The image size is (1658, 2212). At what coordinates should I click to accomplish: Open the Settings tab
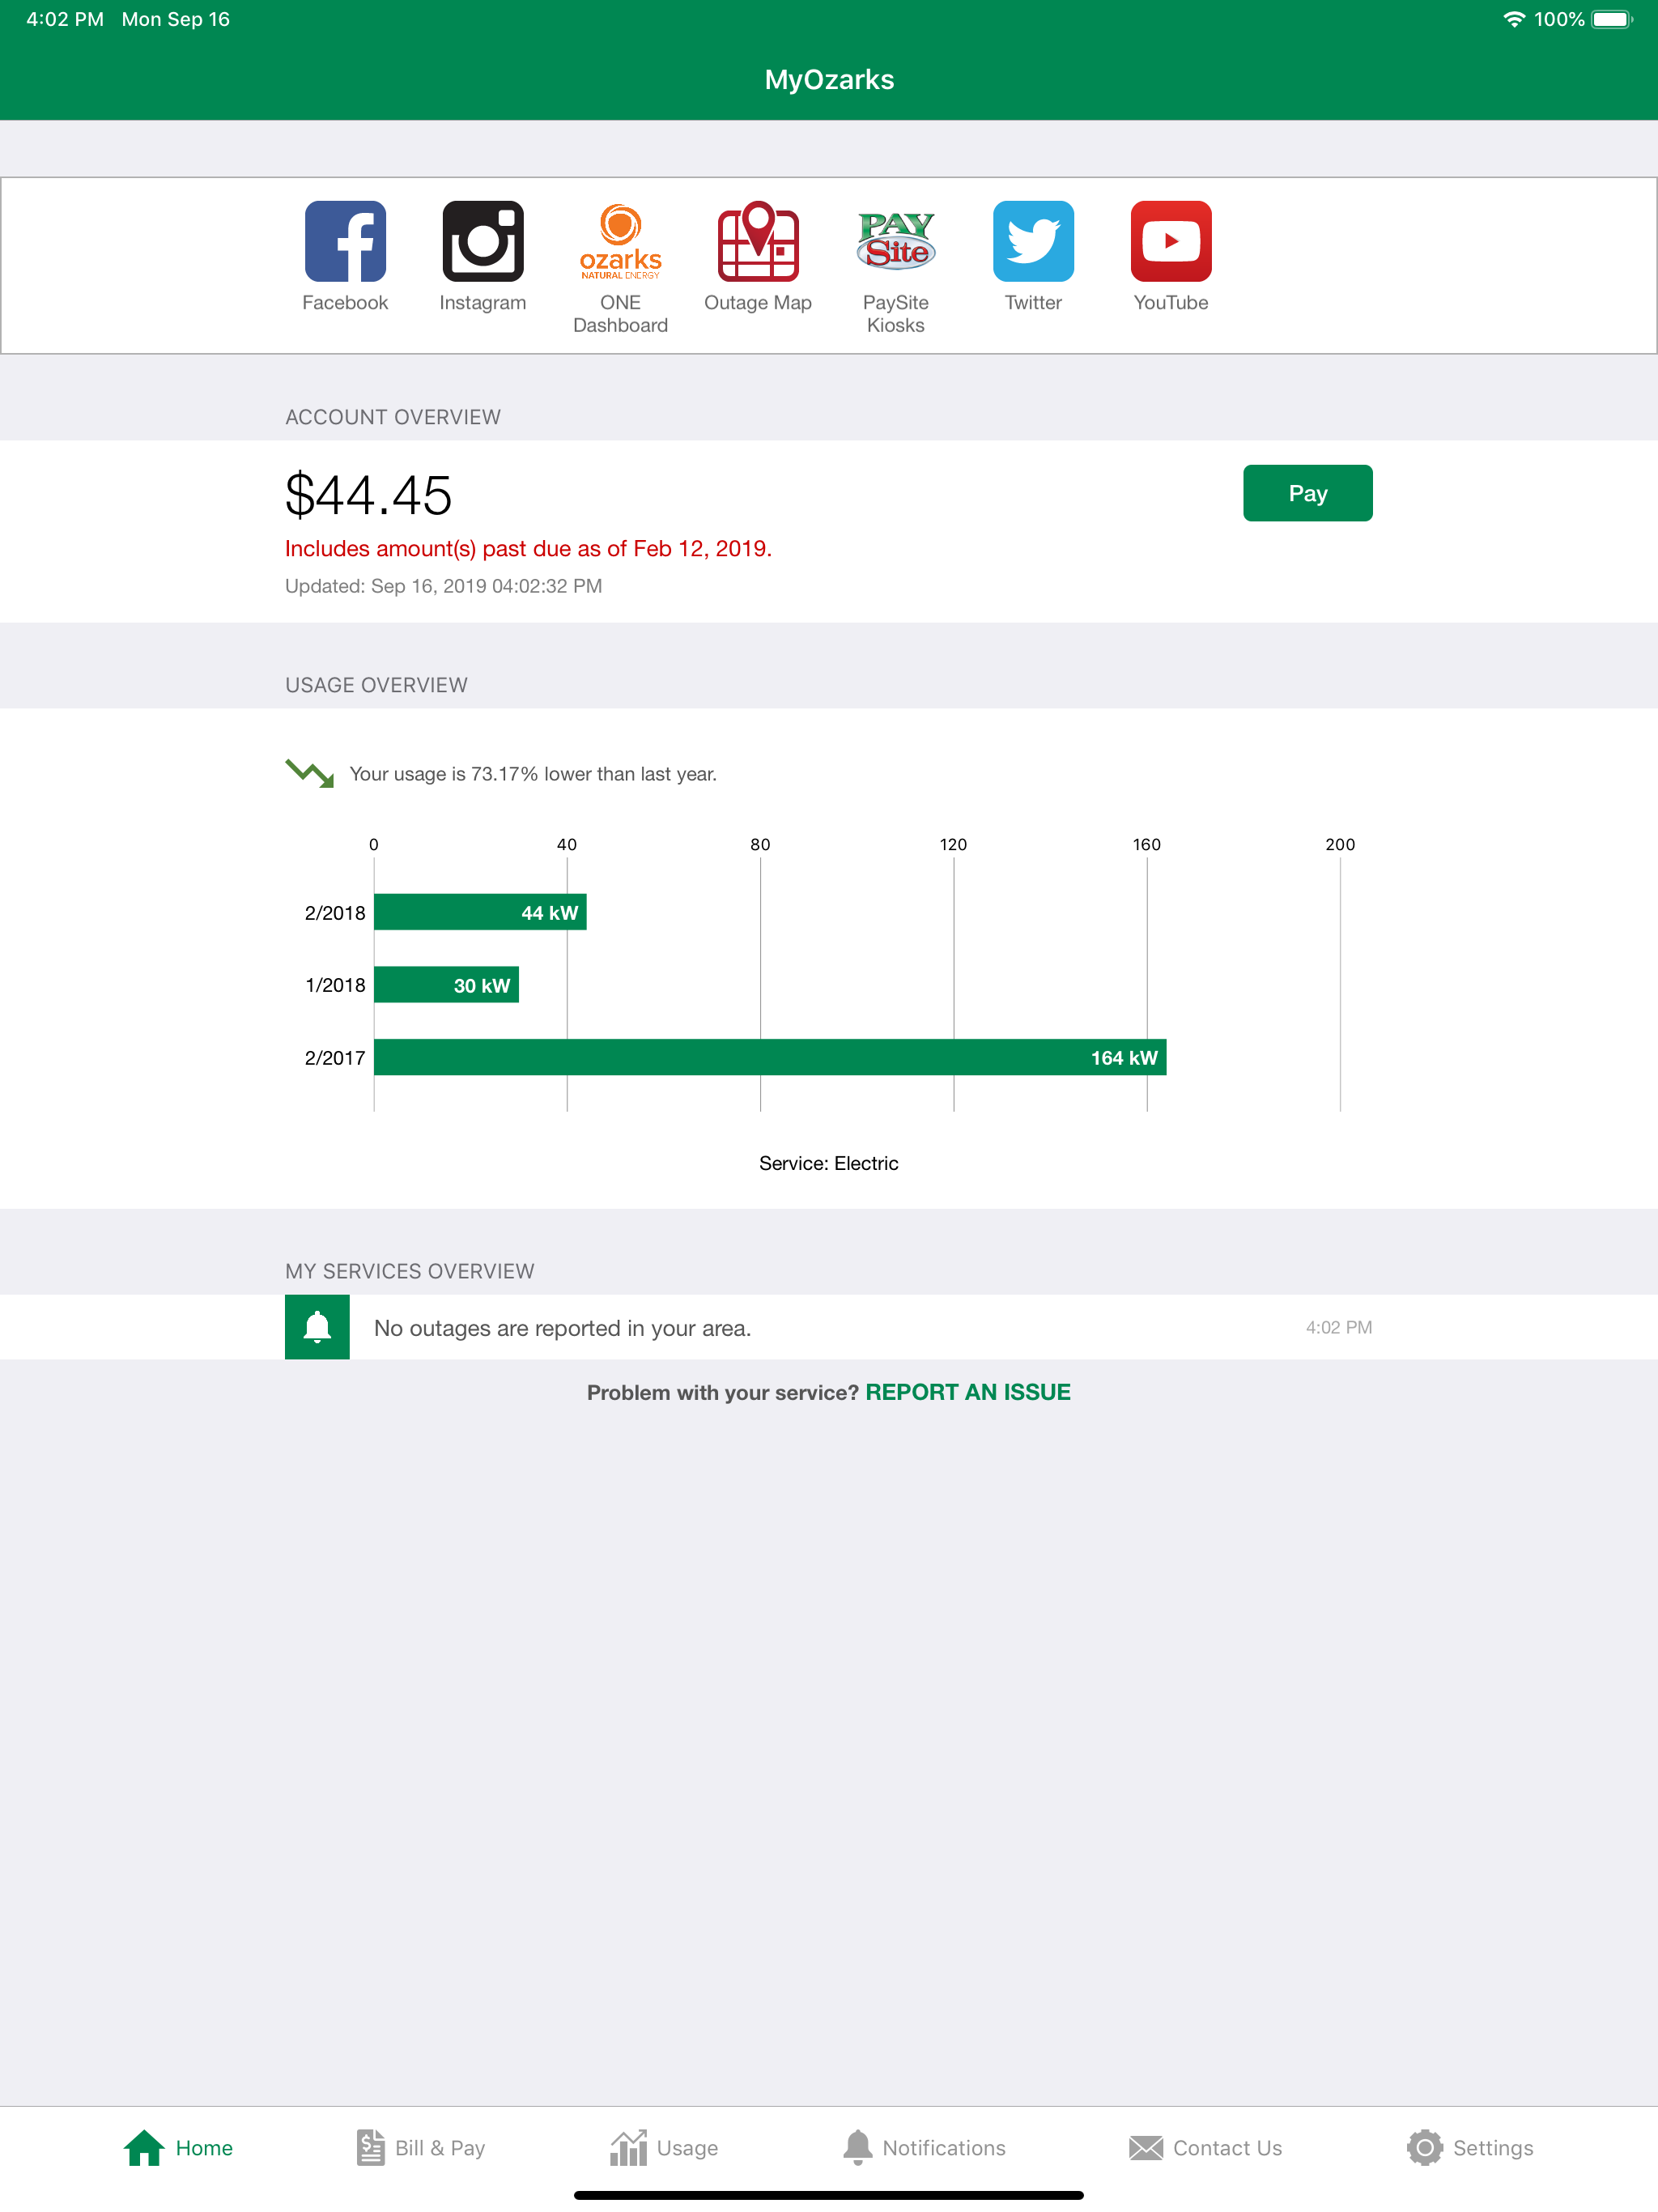click(x=1469, y=2148)
